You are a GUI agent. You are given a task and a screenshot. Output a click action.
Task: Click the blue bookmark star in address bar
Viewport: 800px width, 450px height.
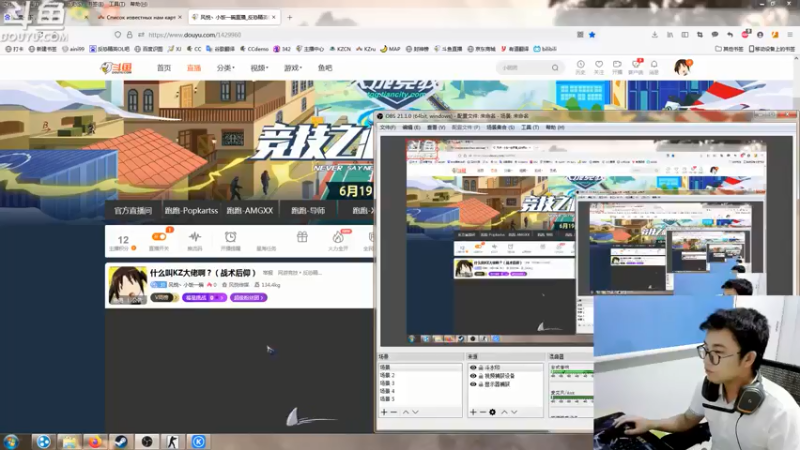click(592, 35)
